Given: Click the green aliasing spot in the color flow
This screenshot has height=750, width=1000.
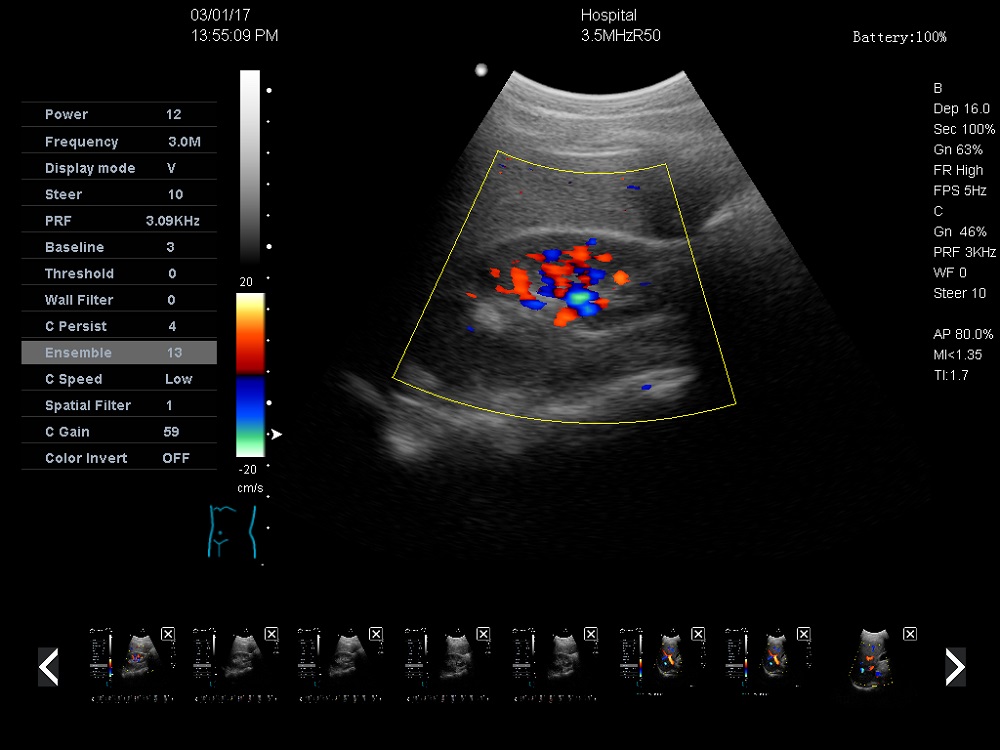Looking at the screenshot, I should pos(578,297).
